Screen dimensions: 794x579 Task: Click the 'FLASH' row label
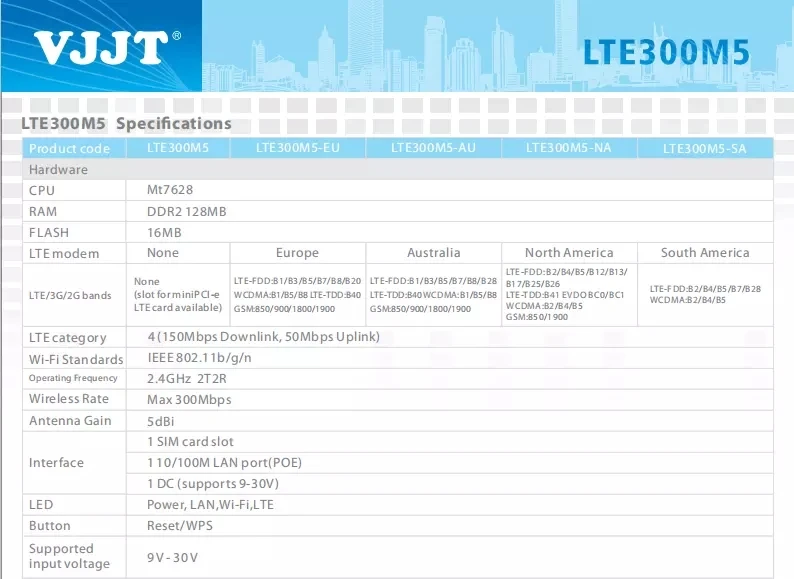[49, 233]
